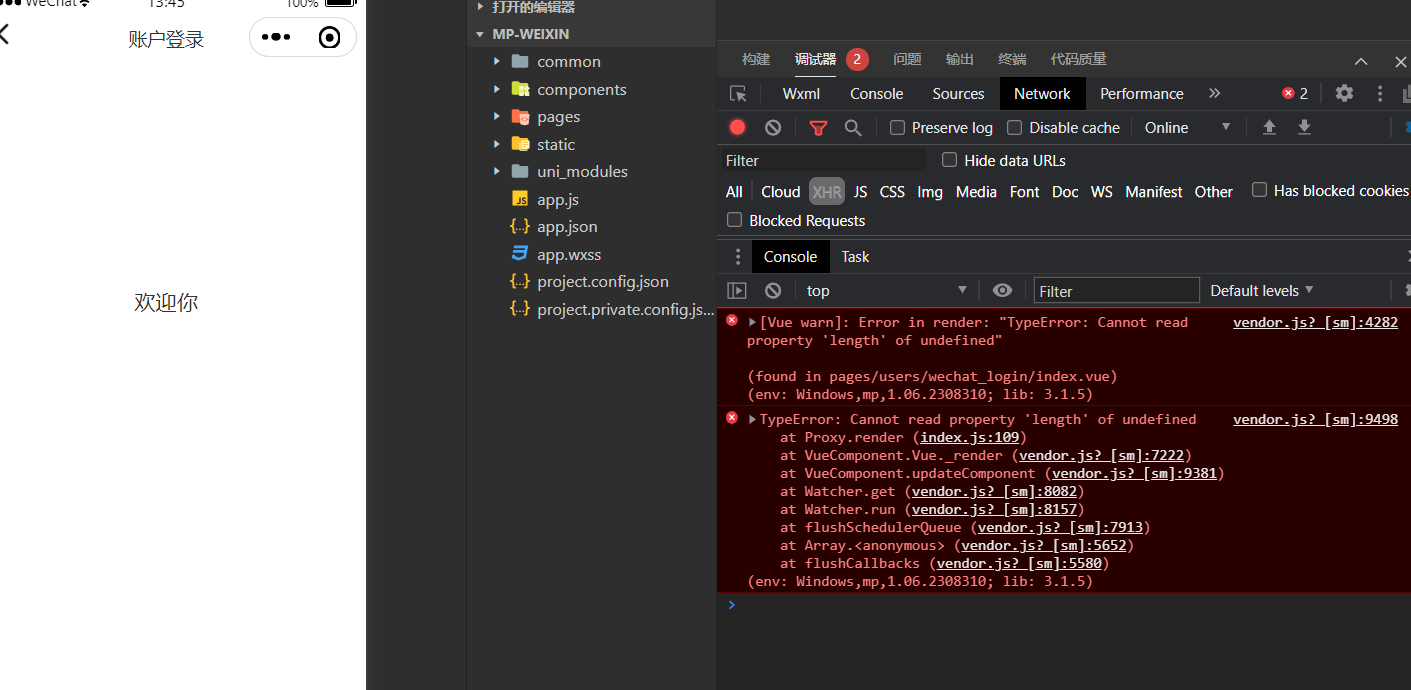
Task: Open the vendor.js? [sm]:4282 link
Action: [x=1315, y=322]
